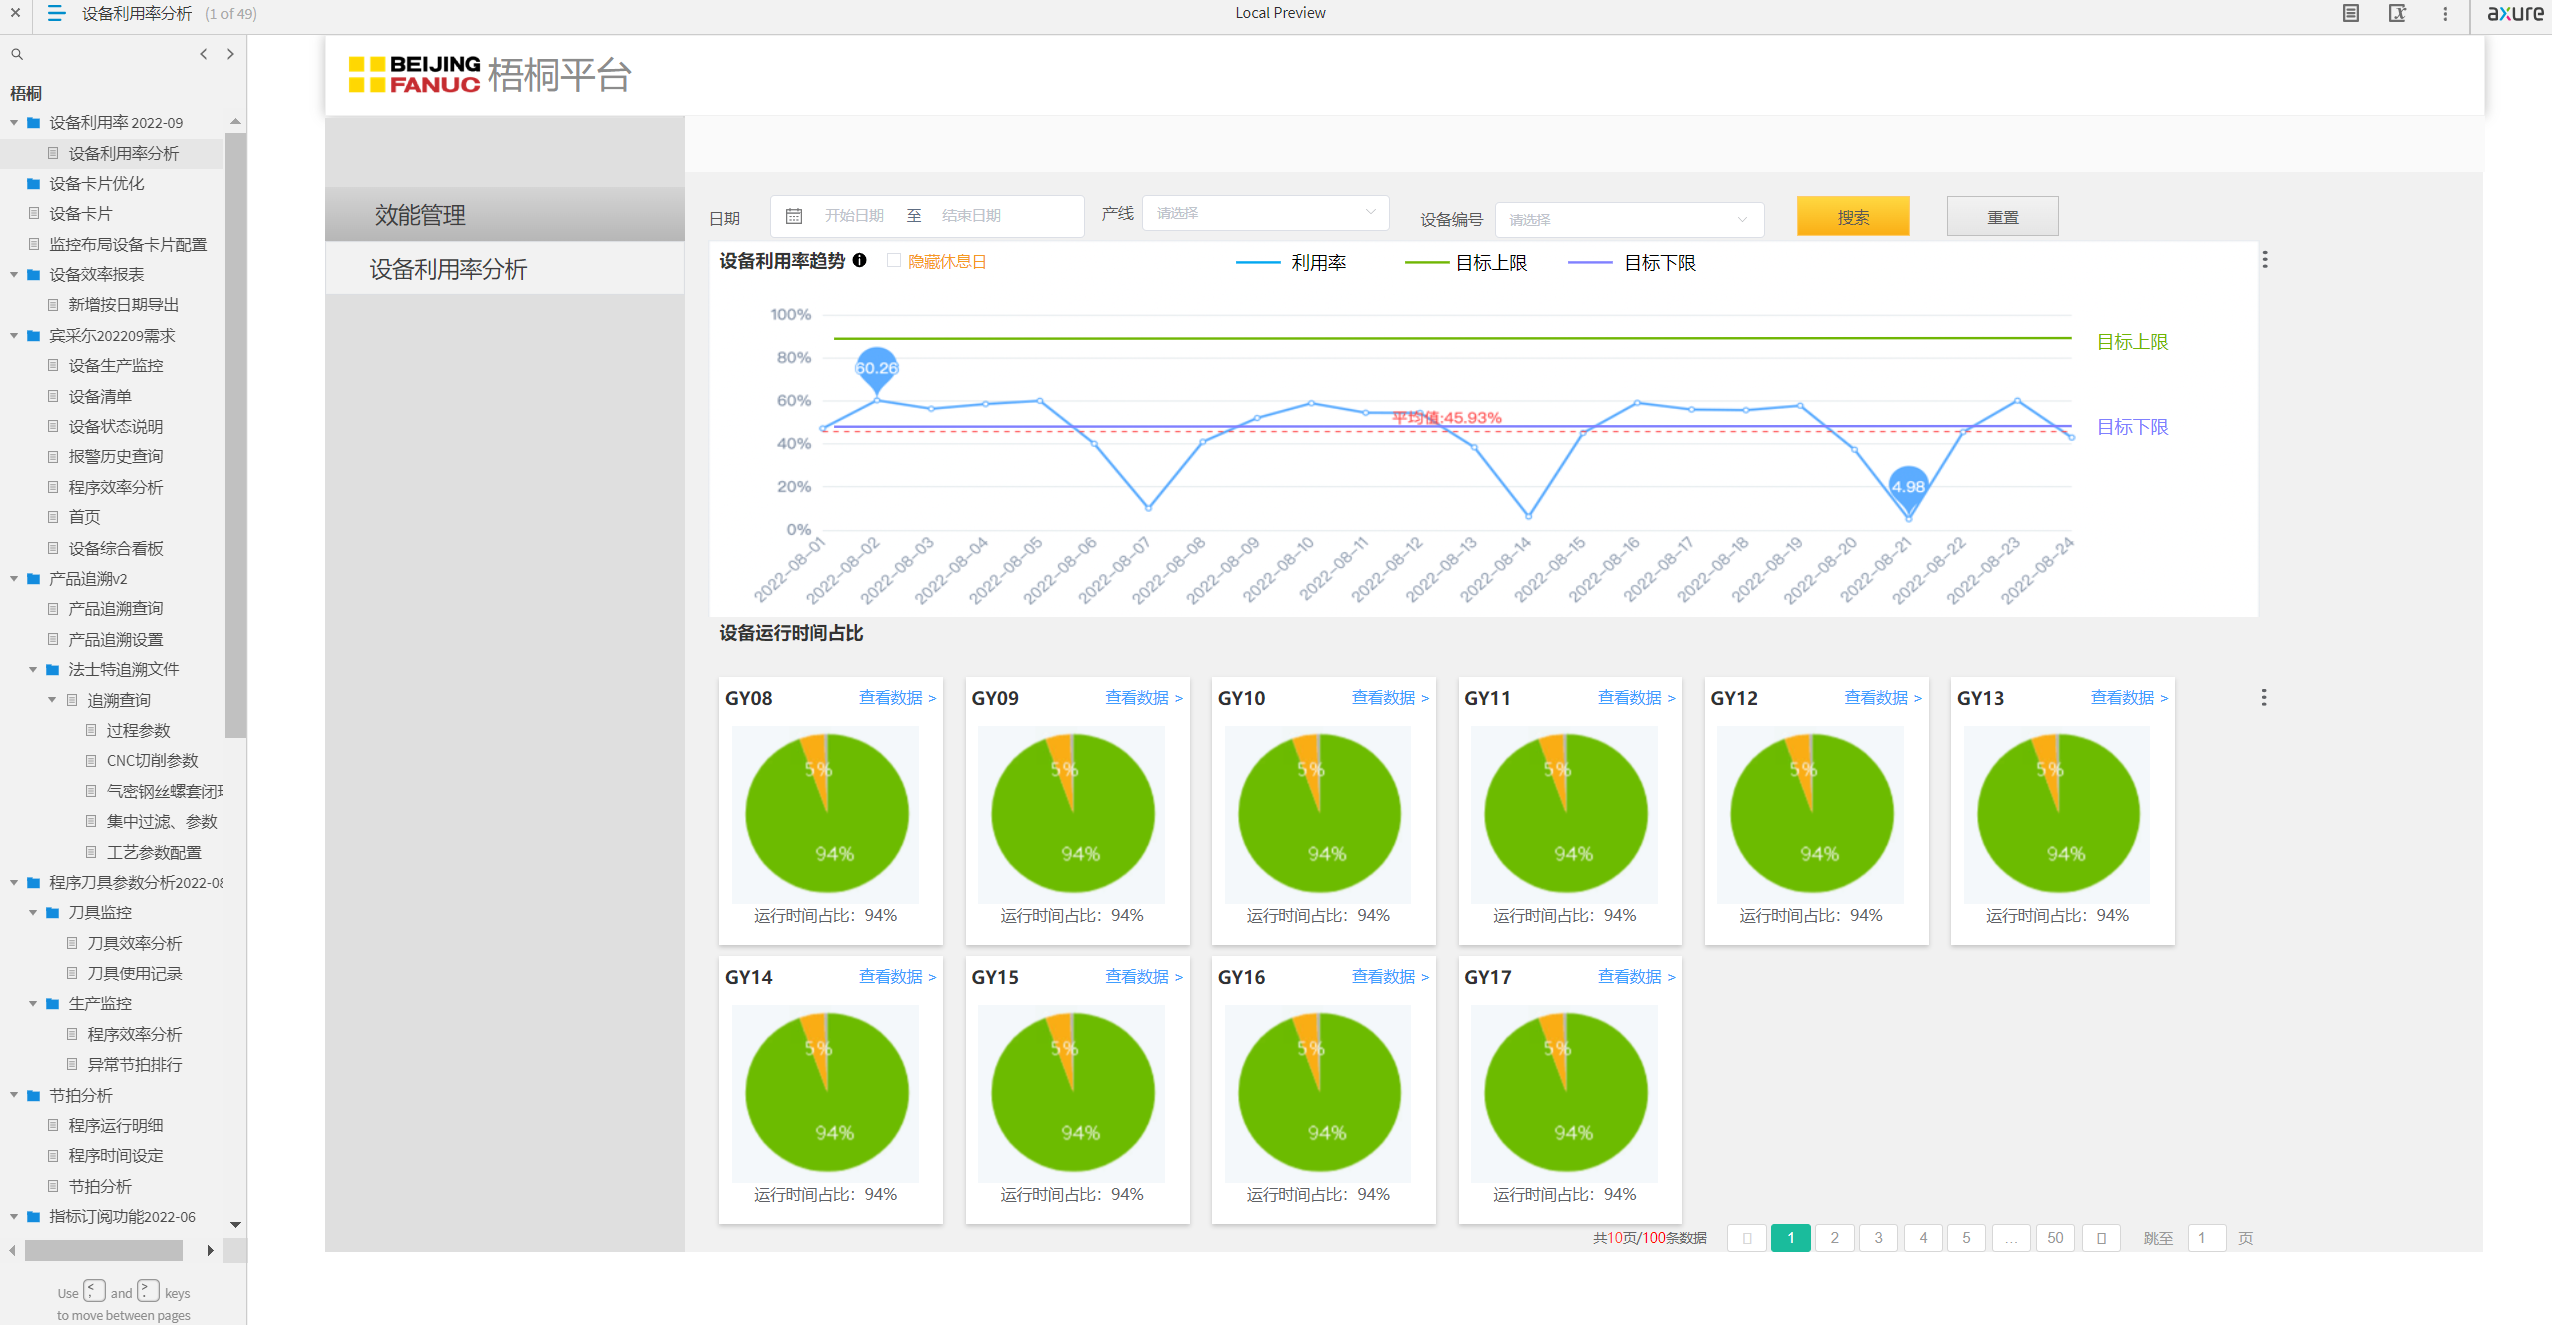
Task: Open 节拍分析 page in tree
Action: (99, 1186)
